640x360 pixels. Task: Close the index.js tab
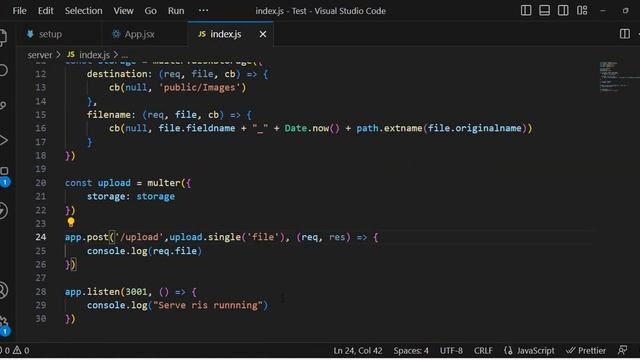click(x=263, y=34)
